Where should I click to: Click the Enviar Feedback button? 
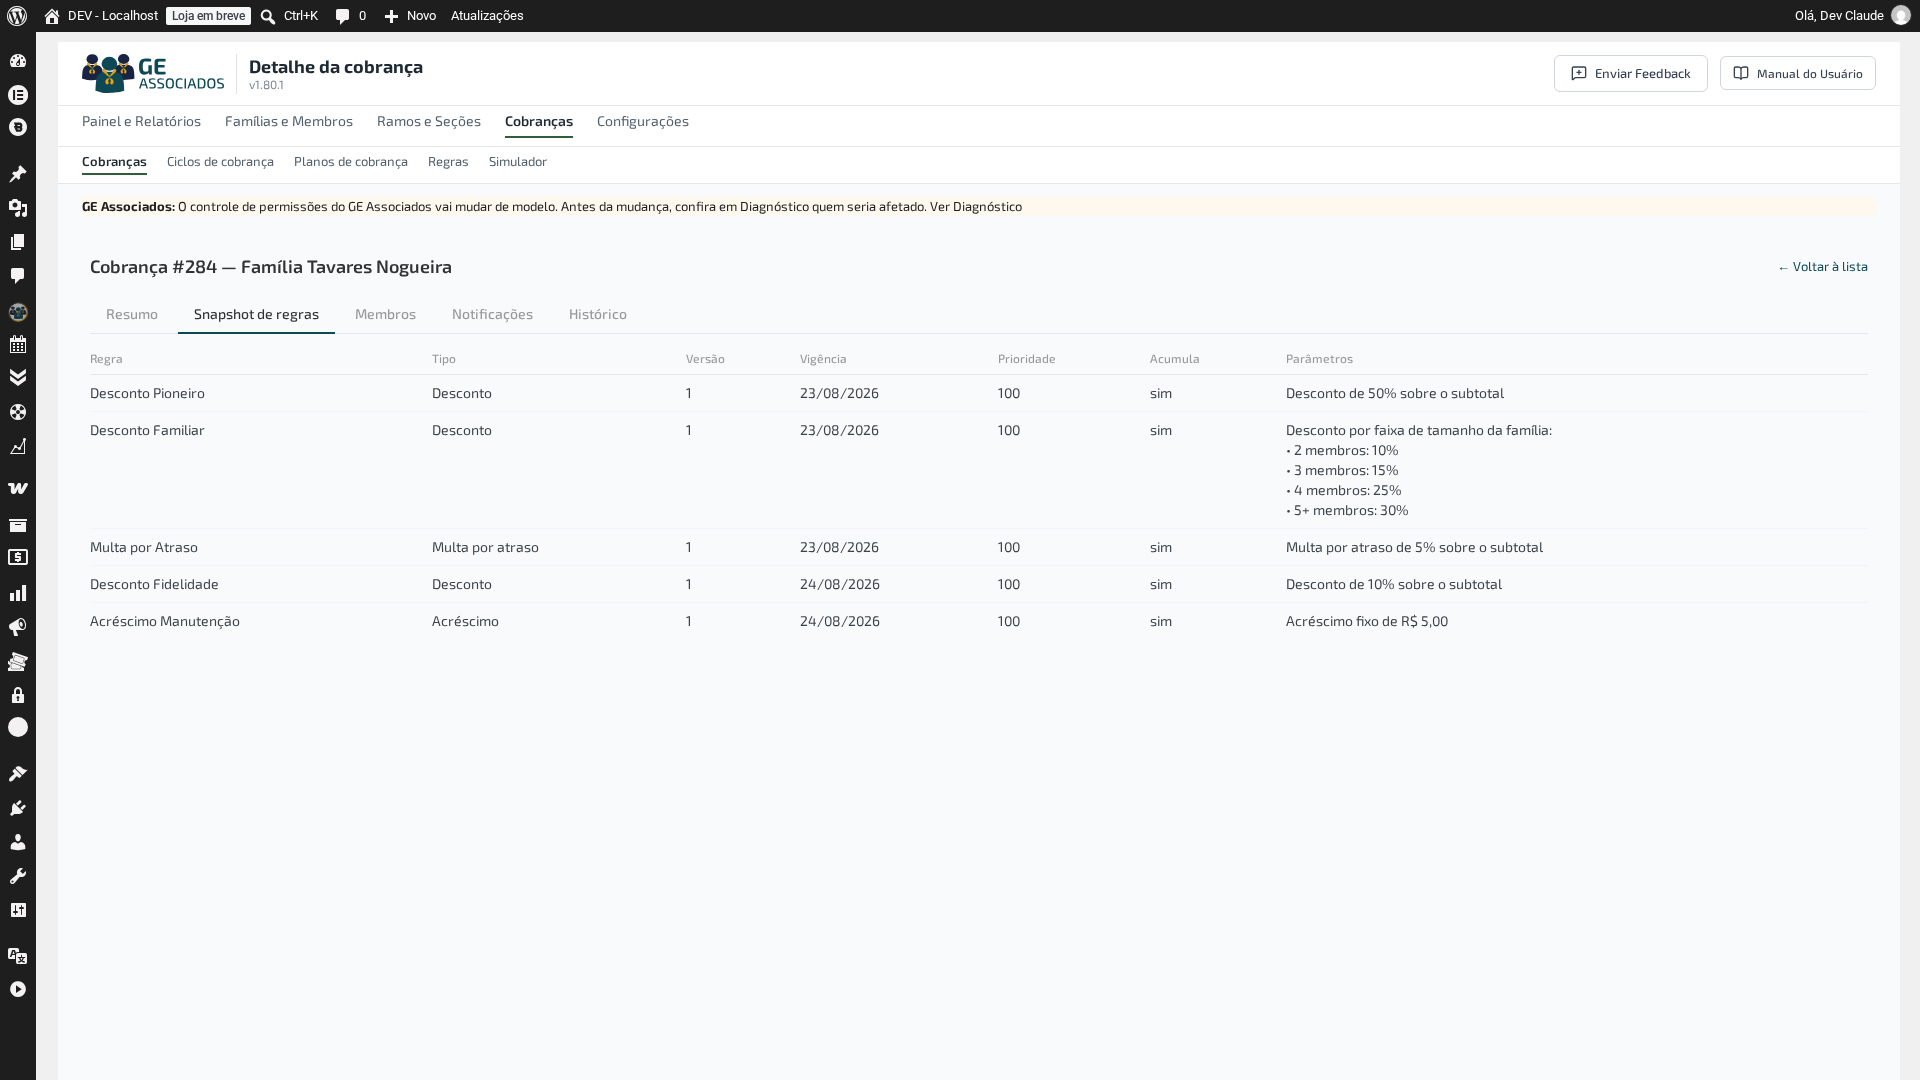coord(1631,74)
